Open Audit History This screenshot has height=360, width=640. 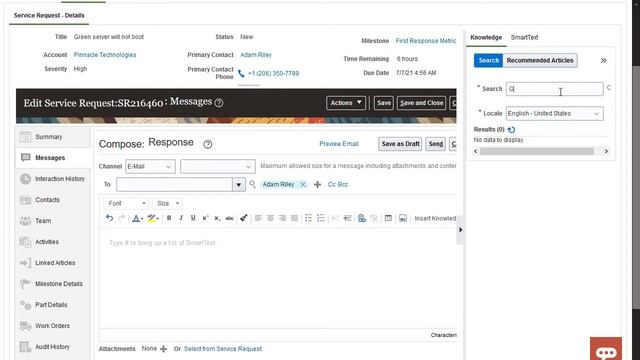pyautogui.click(x=53, y=347)
